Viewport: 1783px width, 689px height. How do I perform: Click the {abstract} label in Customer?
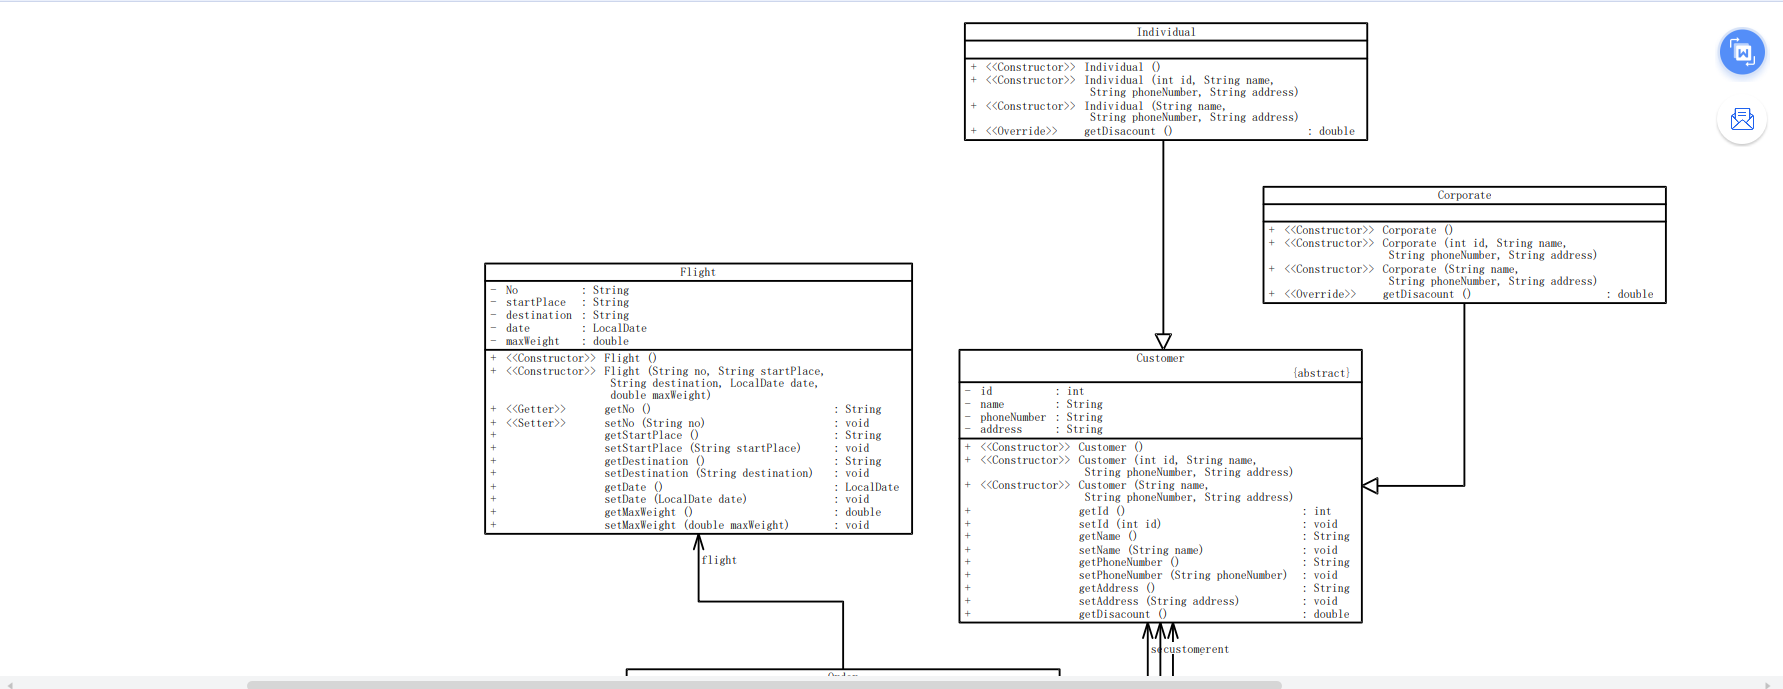1321,373
